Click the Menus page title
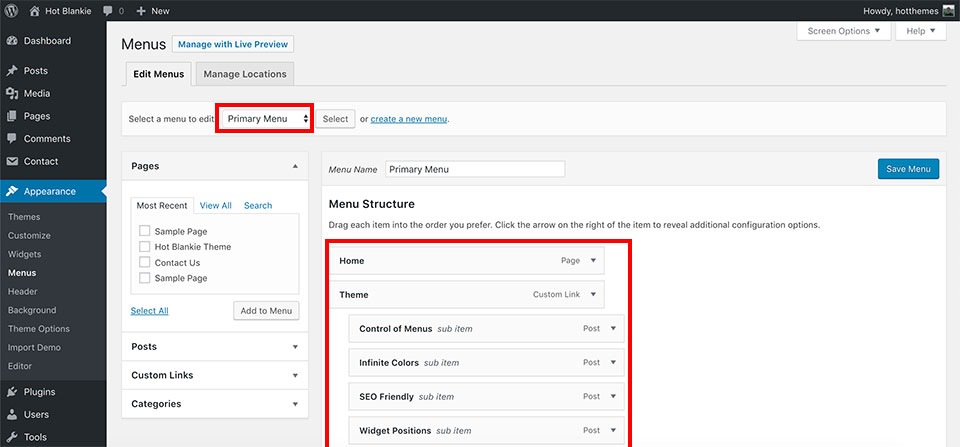This screenshot has height=447, width=960. point(143,45)
